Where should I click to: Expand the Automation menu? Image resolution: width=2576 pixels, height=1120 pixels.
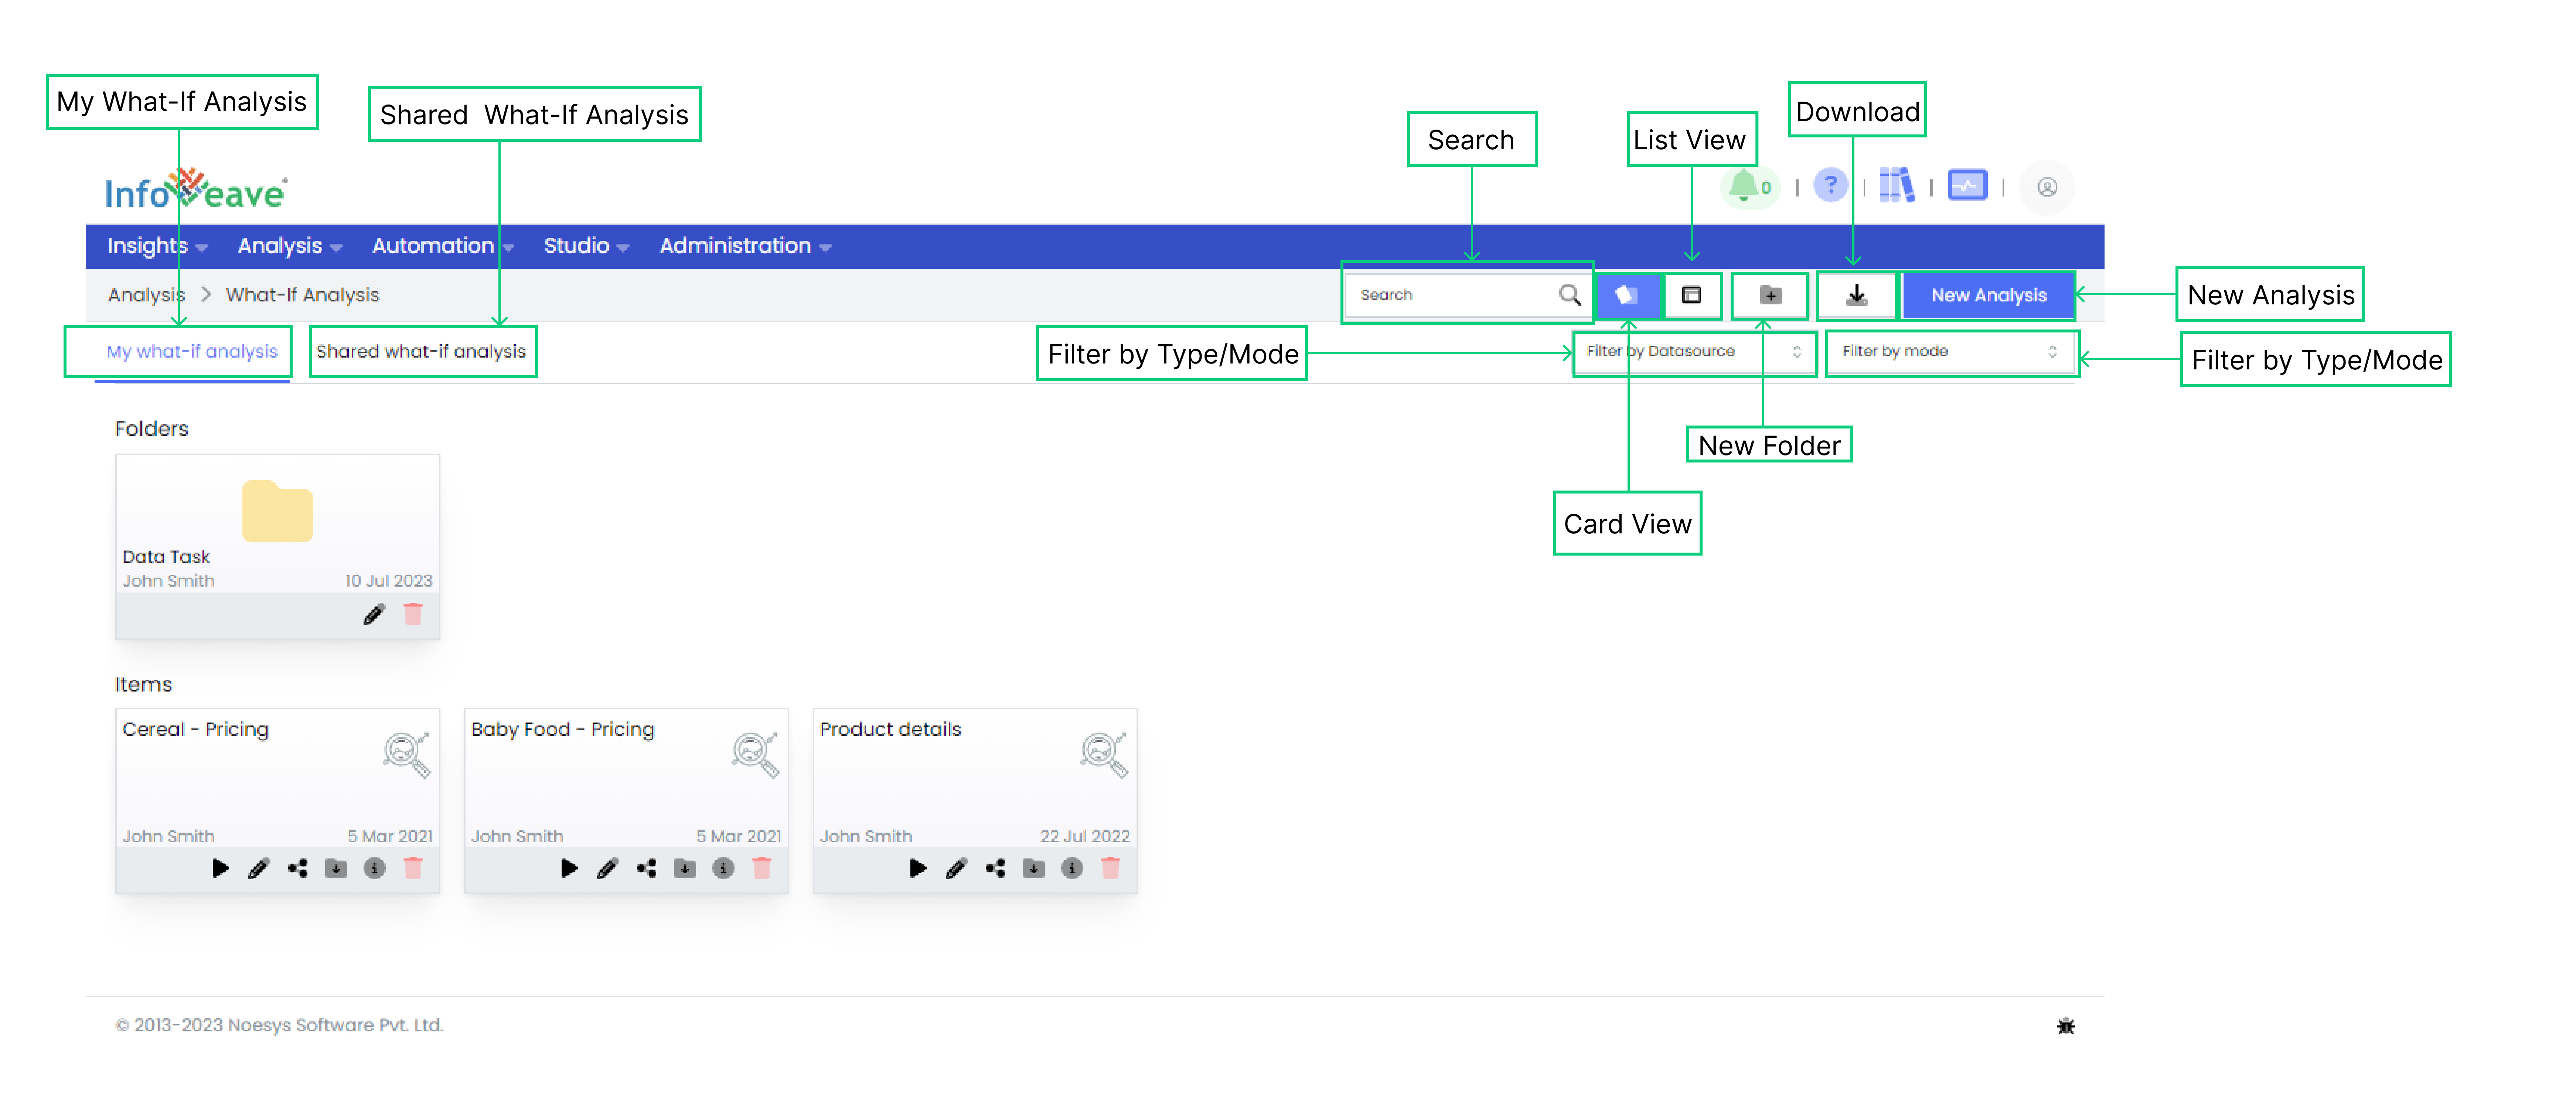[x=443, y=246]
